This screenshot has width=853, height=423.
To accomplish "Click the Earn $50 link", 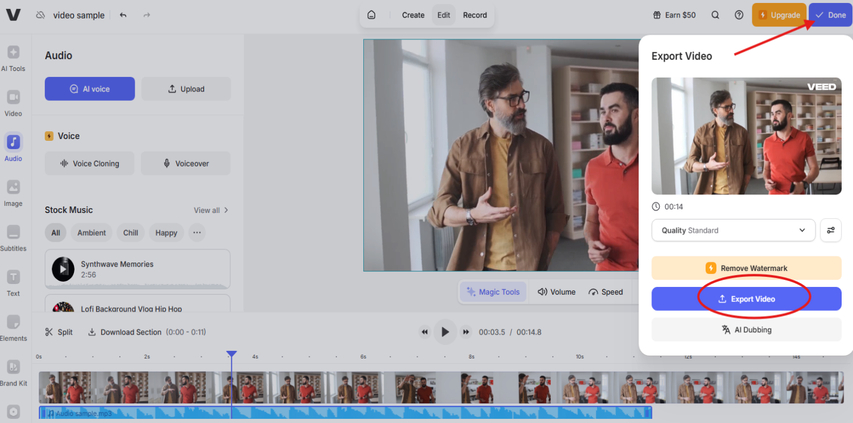I will click(x=674, y=15).
